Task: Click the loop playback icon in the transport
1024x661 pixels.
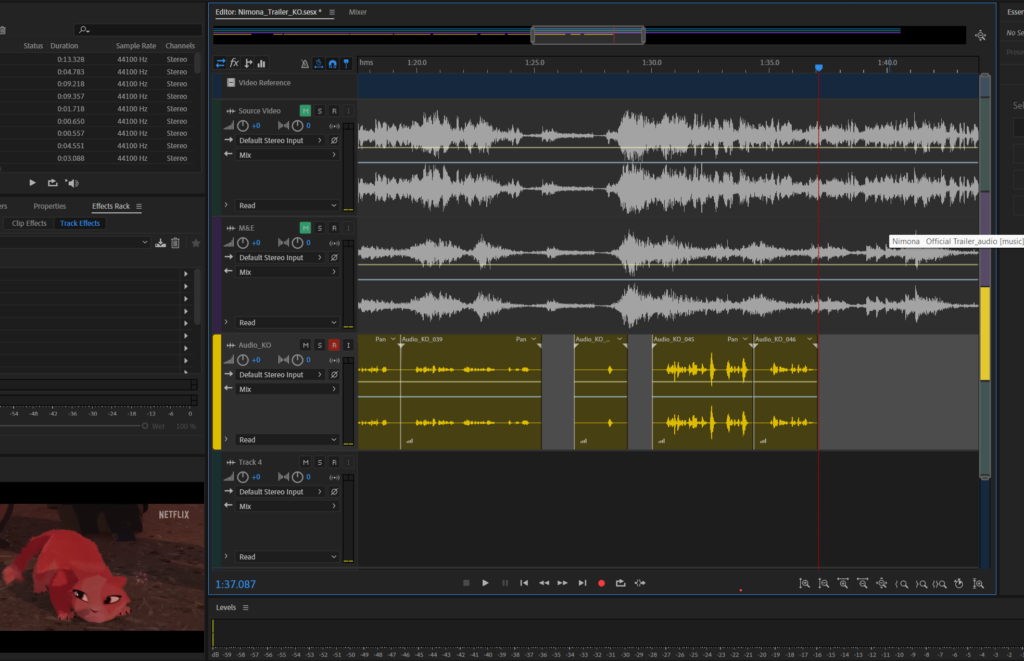Action: 620,583
